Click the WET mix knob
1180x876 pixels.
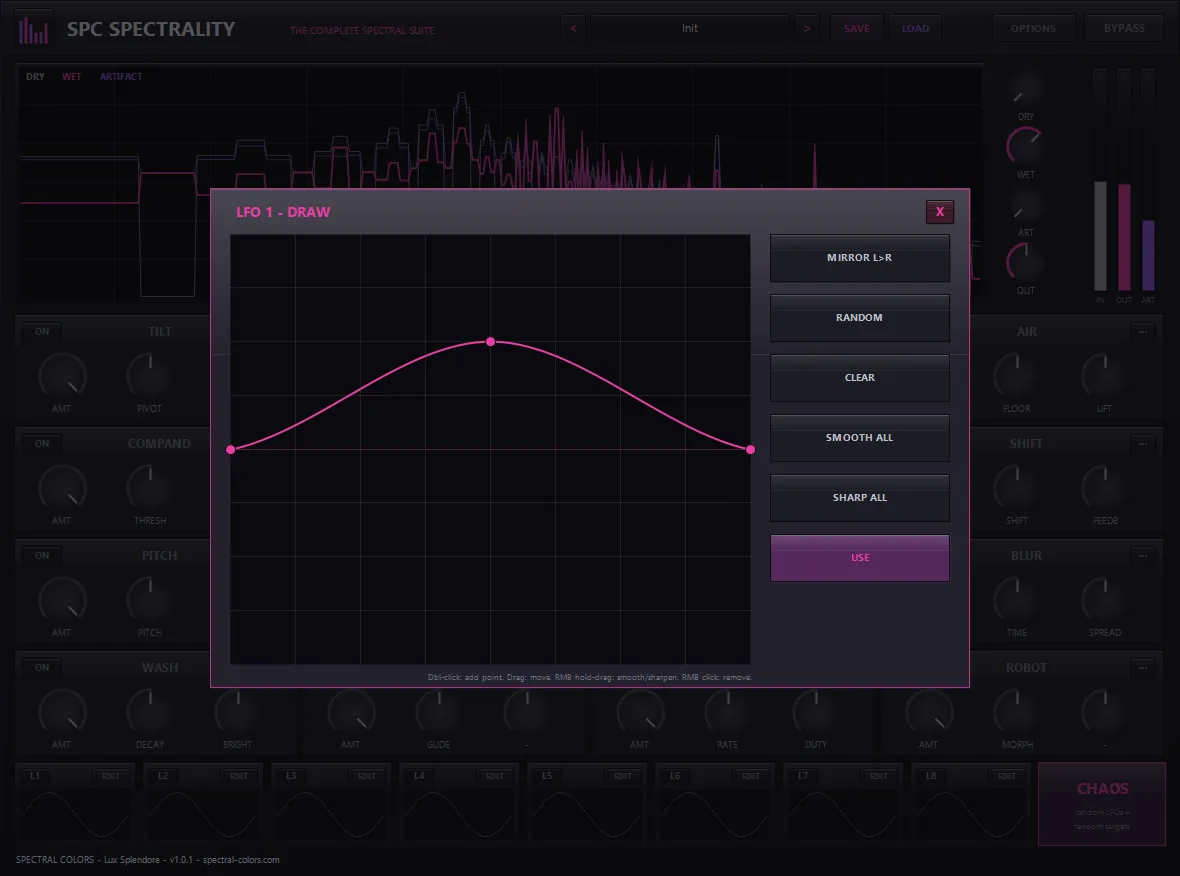(1025, 146)
